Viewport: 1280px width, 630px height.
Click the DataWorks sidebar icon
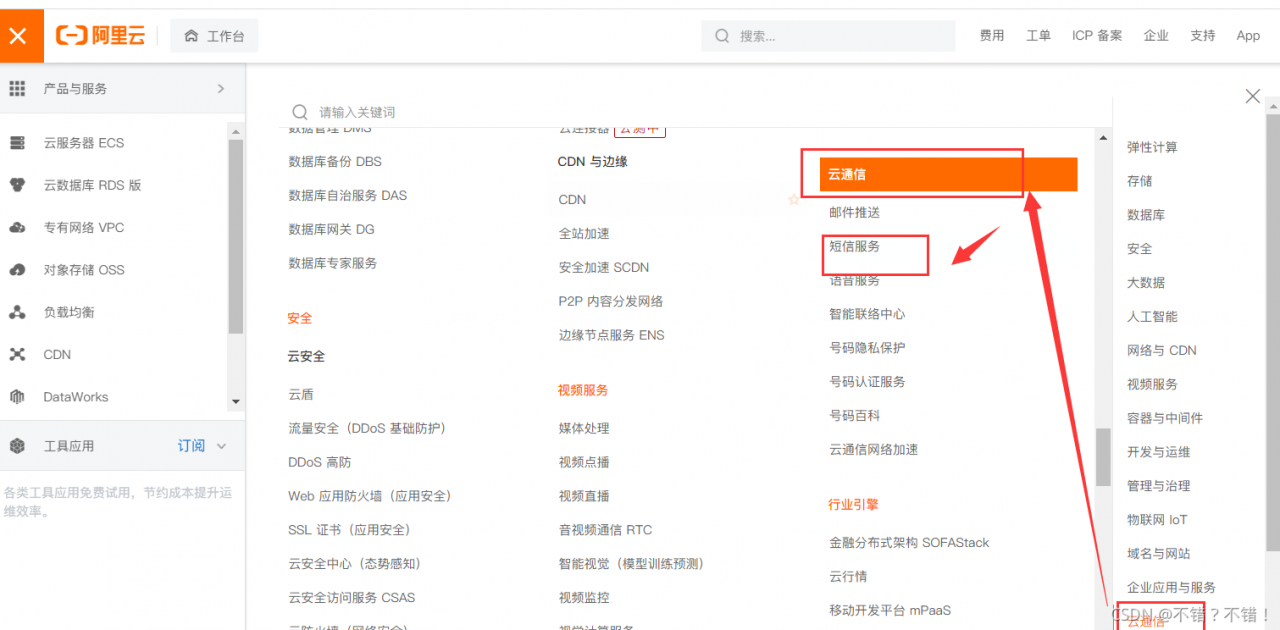[17, 397]
